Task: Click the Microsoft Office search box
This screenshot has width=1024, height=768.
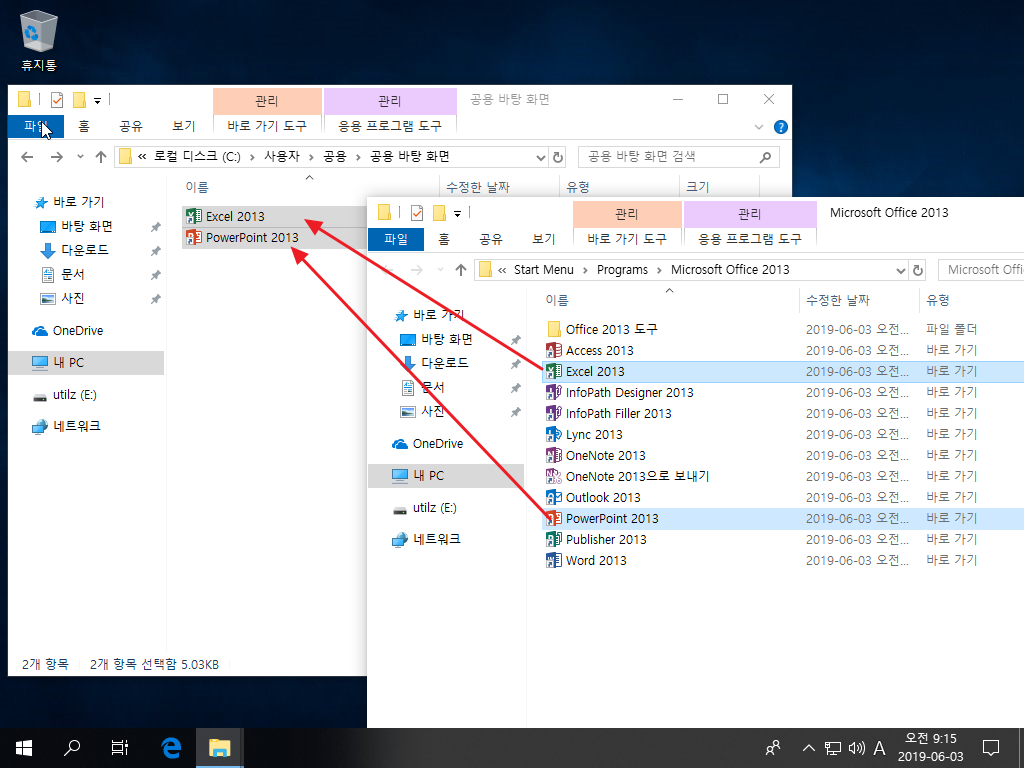Action: pos(981,270)
